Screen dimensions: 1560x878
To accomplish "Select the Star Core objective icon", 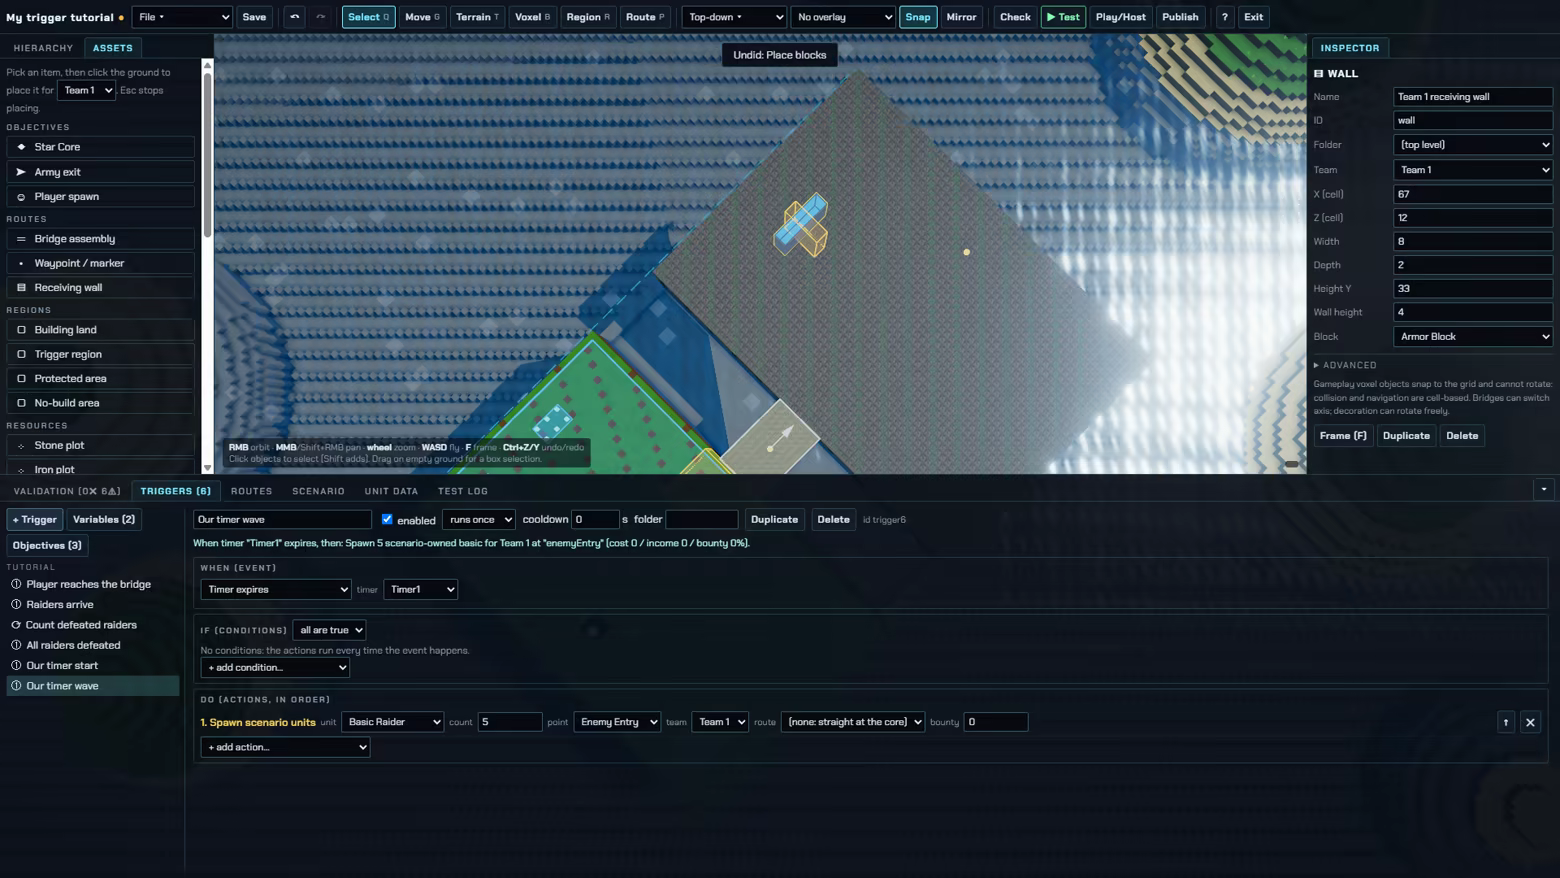I will tap(21, 147).
